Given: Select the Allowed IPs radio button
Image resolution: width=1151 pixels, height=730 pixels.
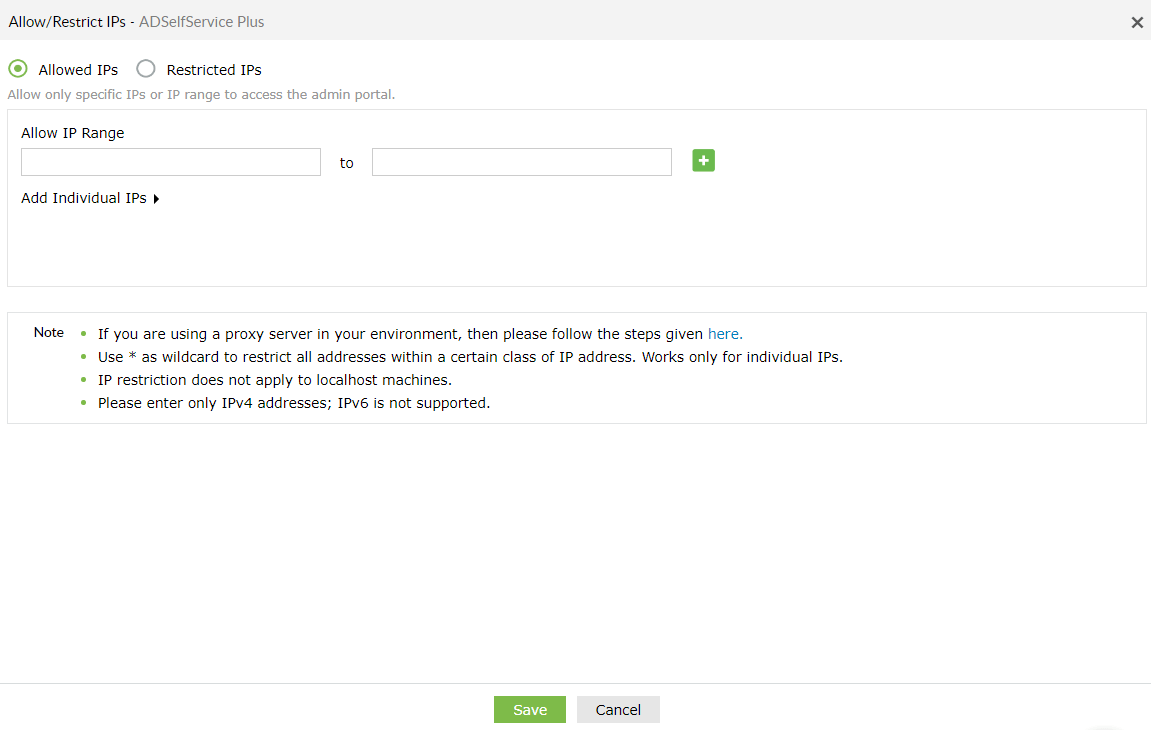Looking at the screenshot, I should pos(17,68).
